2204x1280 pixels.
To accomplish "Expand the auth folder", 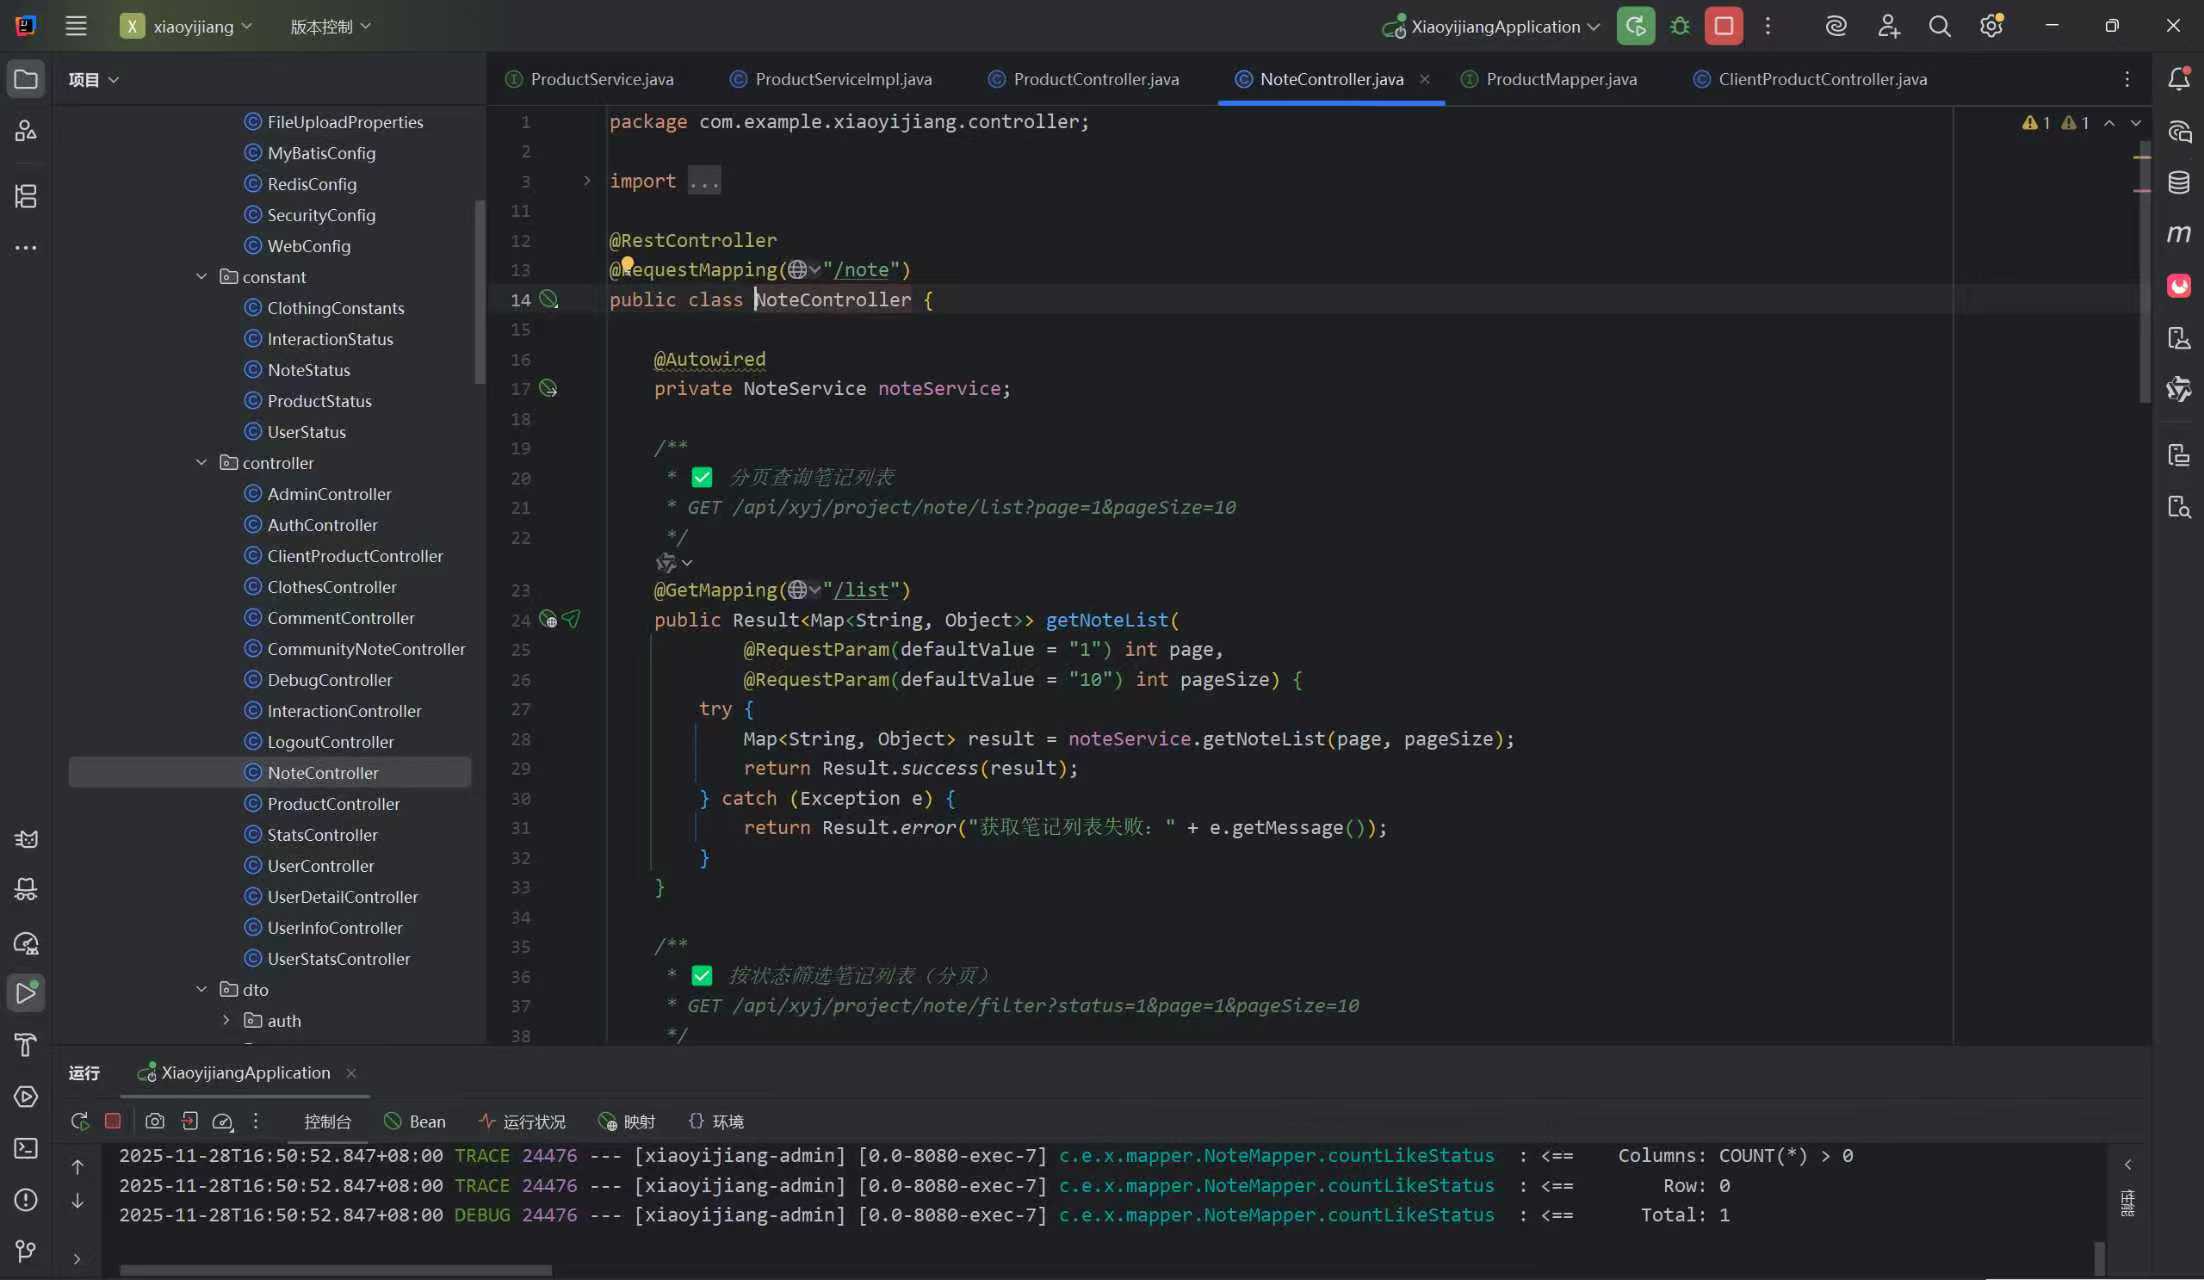I will tap(226, 1020).
